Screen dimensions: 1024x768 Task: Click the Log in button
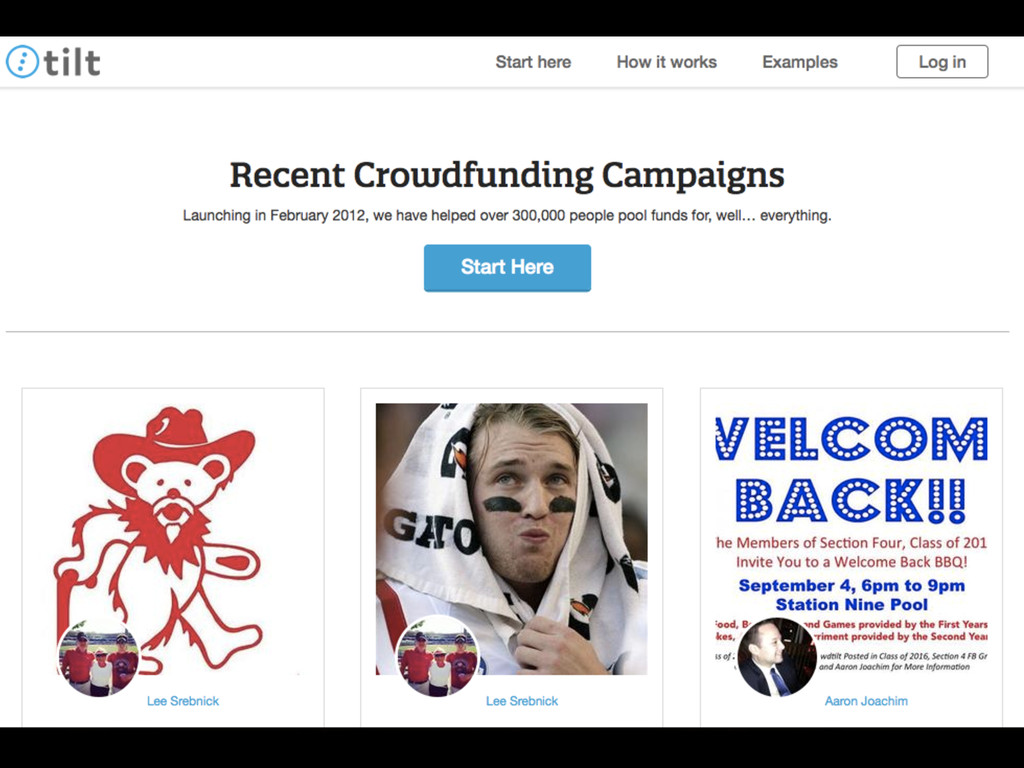coord(942,61)
